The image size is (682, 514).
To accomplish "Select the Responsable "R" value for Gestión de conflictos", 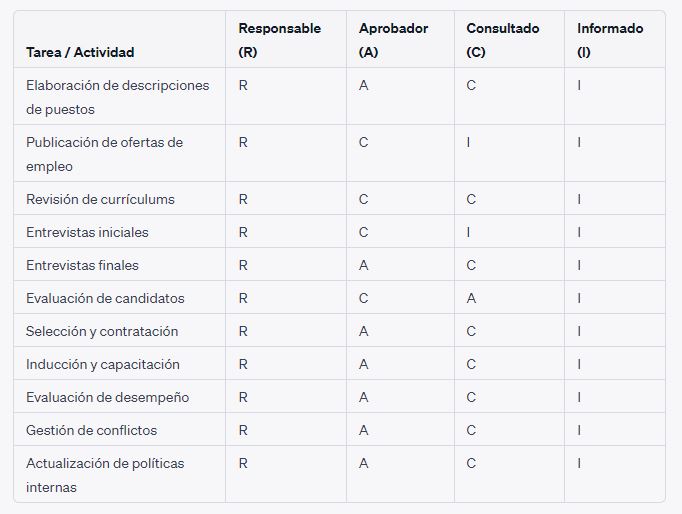I will (243, 430).
